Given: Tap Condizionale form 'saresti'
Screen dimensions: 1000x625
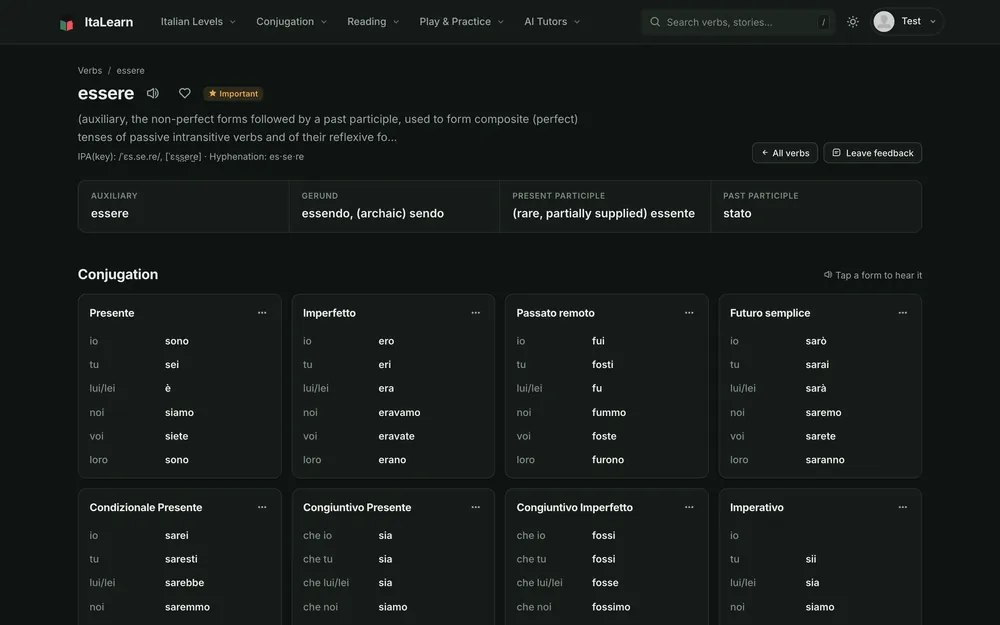Looking at the screenshot, I should click(x=181, y=559).
